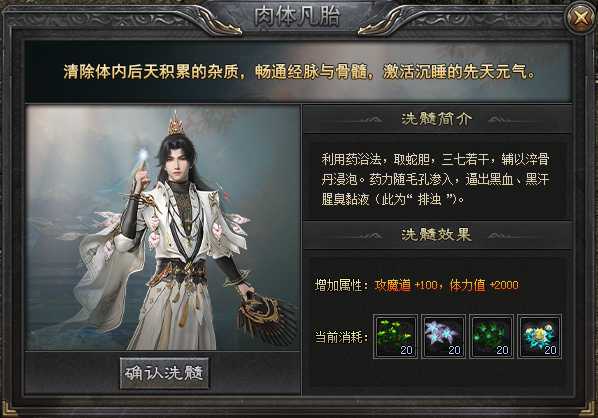Select the pale blue star-flower material icon
This screenshot has height=418, width=598.
[x=443, y=336]
